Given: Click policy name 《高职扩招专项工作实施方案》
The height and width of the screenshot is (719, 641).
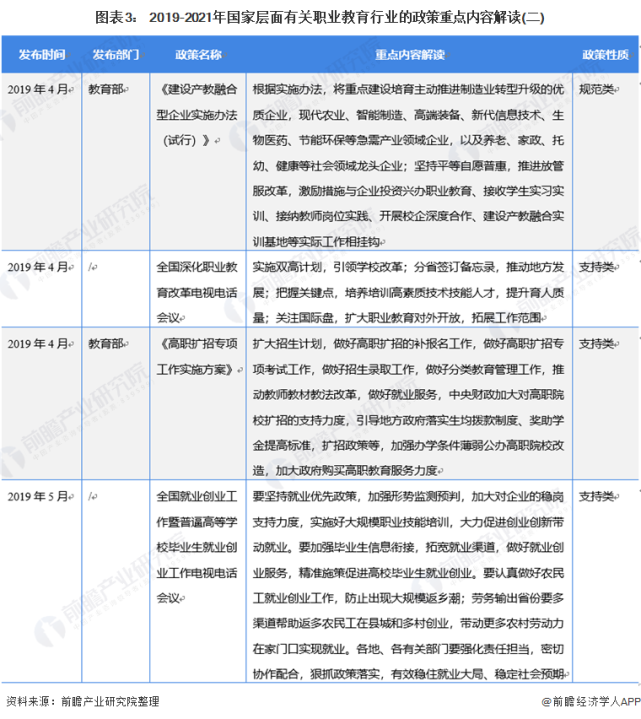Looking at the screenshot, I should pyautogui.click(x=197, y=356).
